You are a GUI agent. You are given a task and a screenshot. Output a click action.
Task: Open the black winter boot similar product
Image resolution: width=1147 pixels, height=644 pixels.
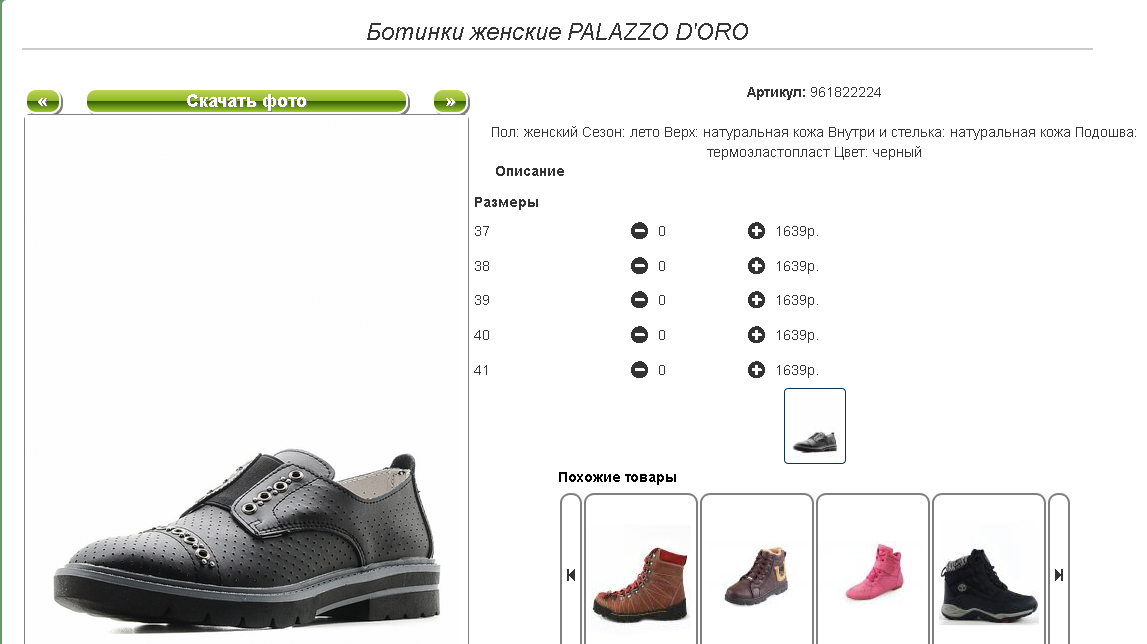(989, 574)
